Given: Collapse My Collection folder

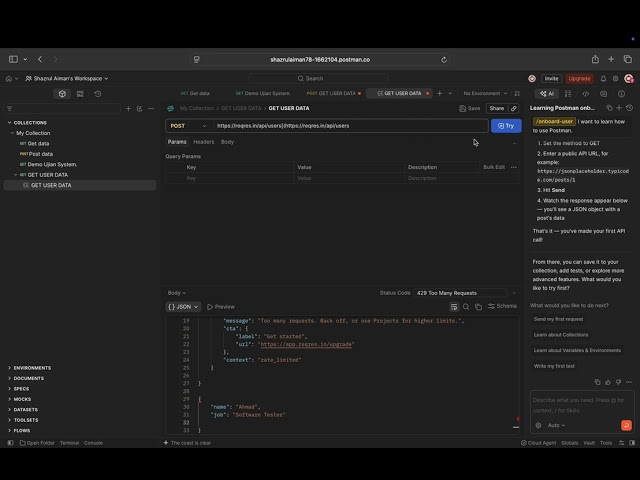Looking at the screenshot, I should click(12, 133).
